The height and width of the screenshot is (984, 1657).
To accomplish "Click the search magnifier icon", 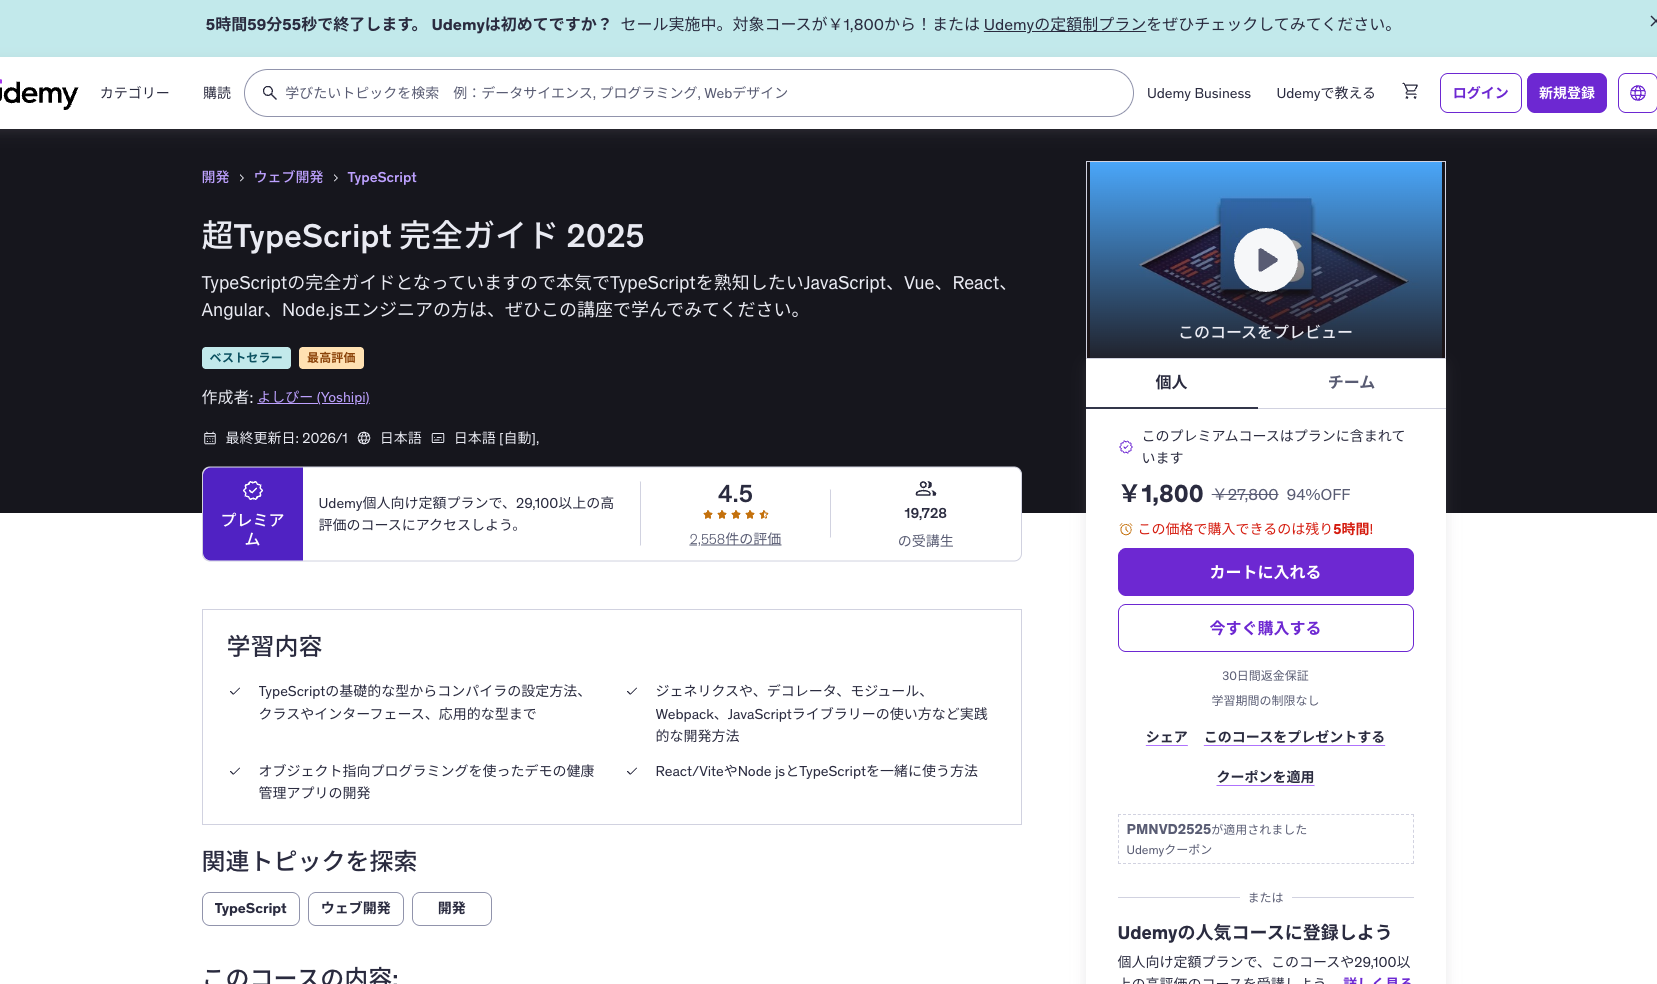I will tap(269, 92).
